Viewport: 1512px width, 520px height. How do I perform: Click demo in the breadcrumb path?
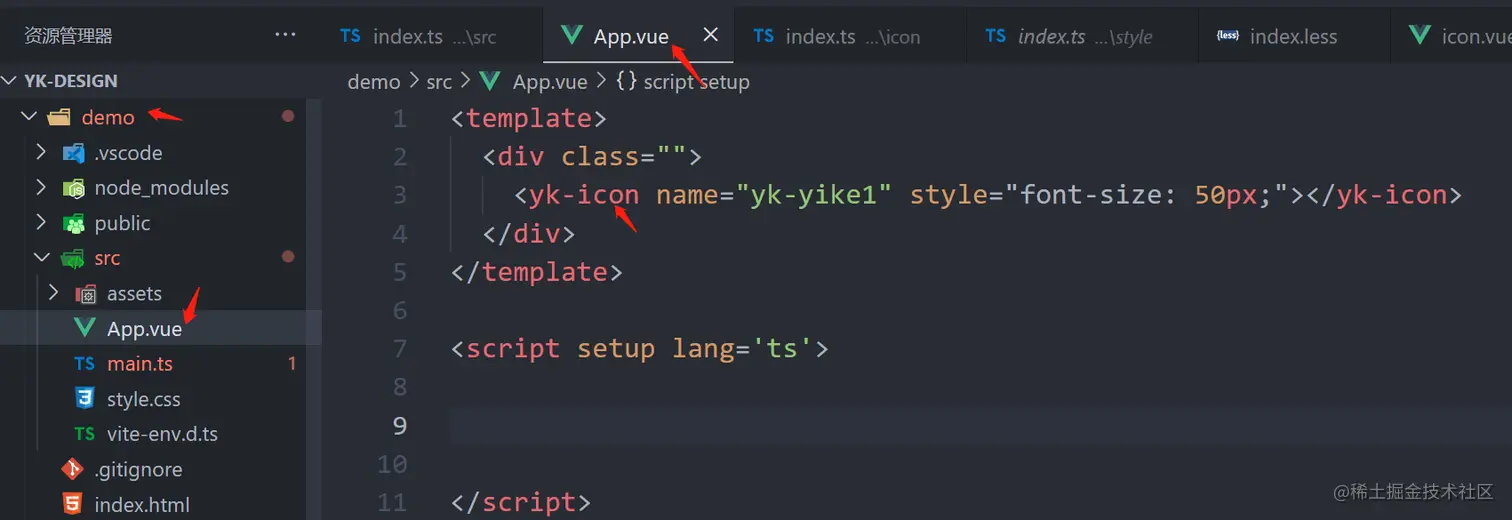click(374, 82)
